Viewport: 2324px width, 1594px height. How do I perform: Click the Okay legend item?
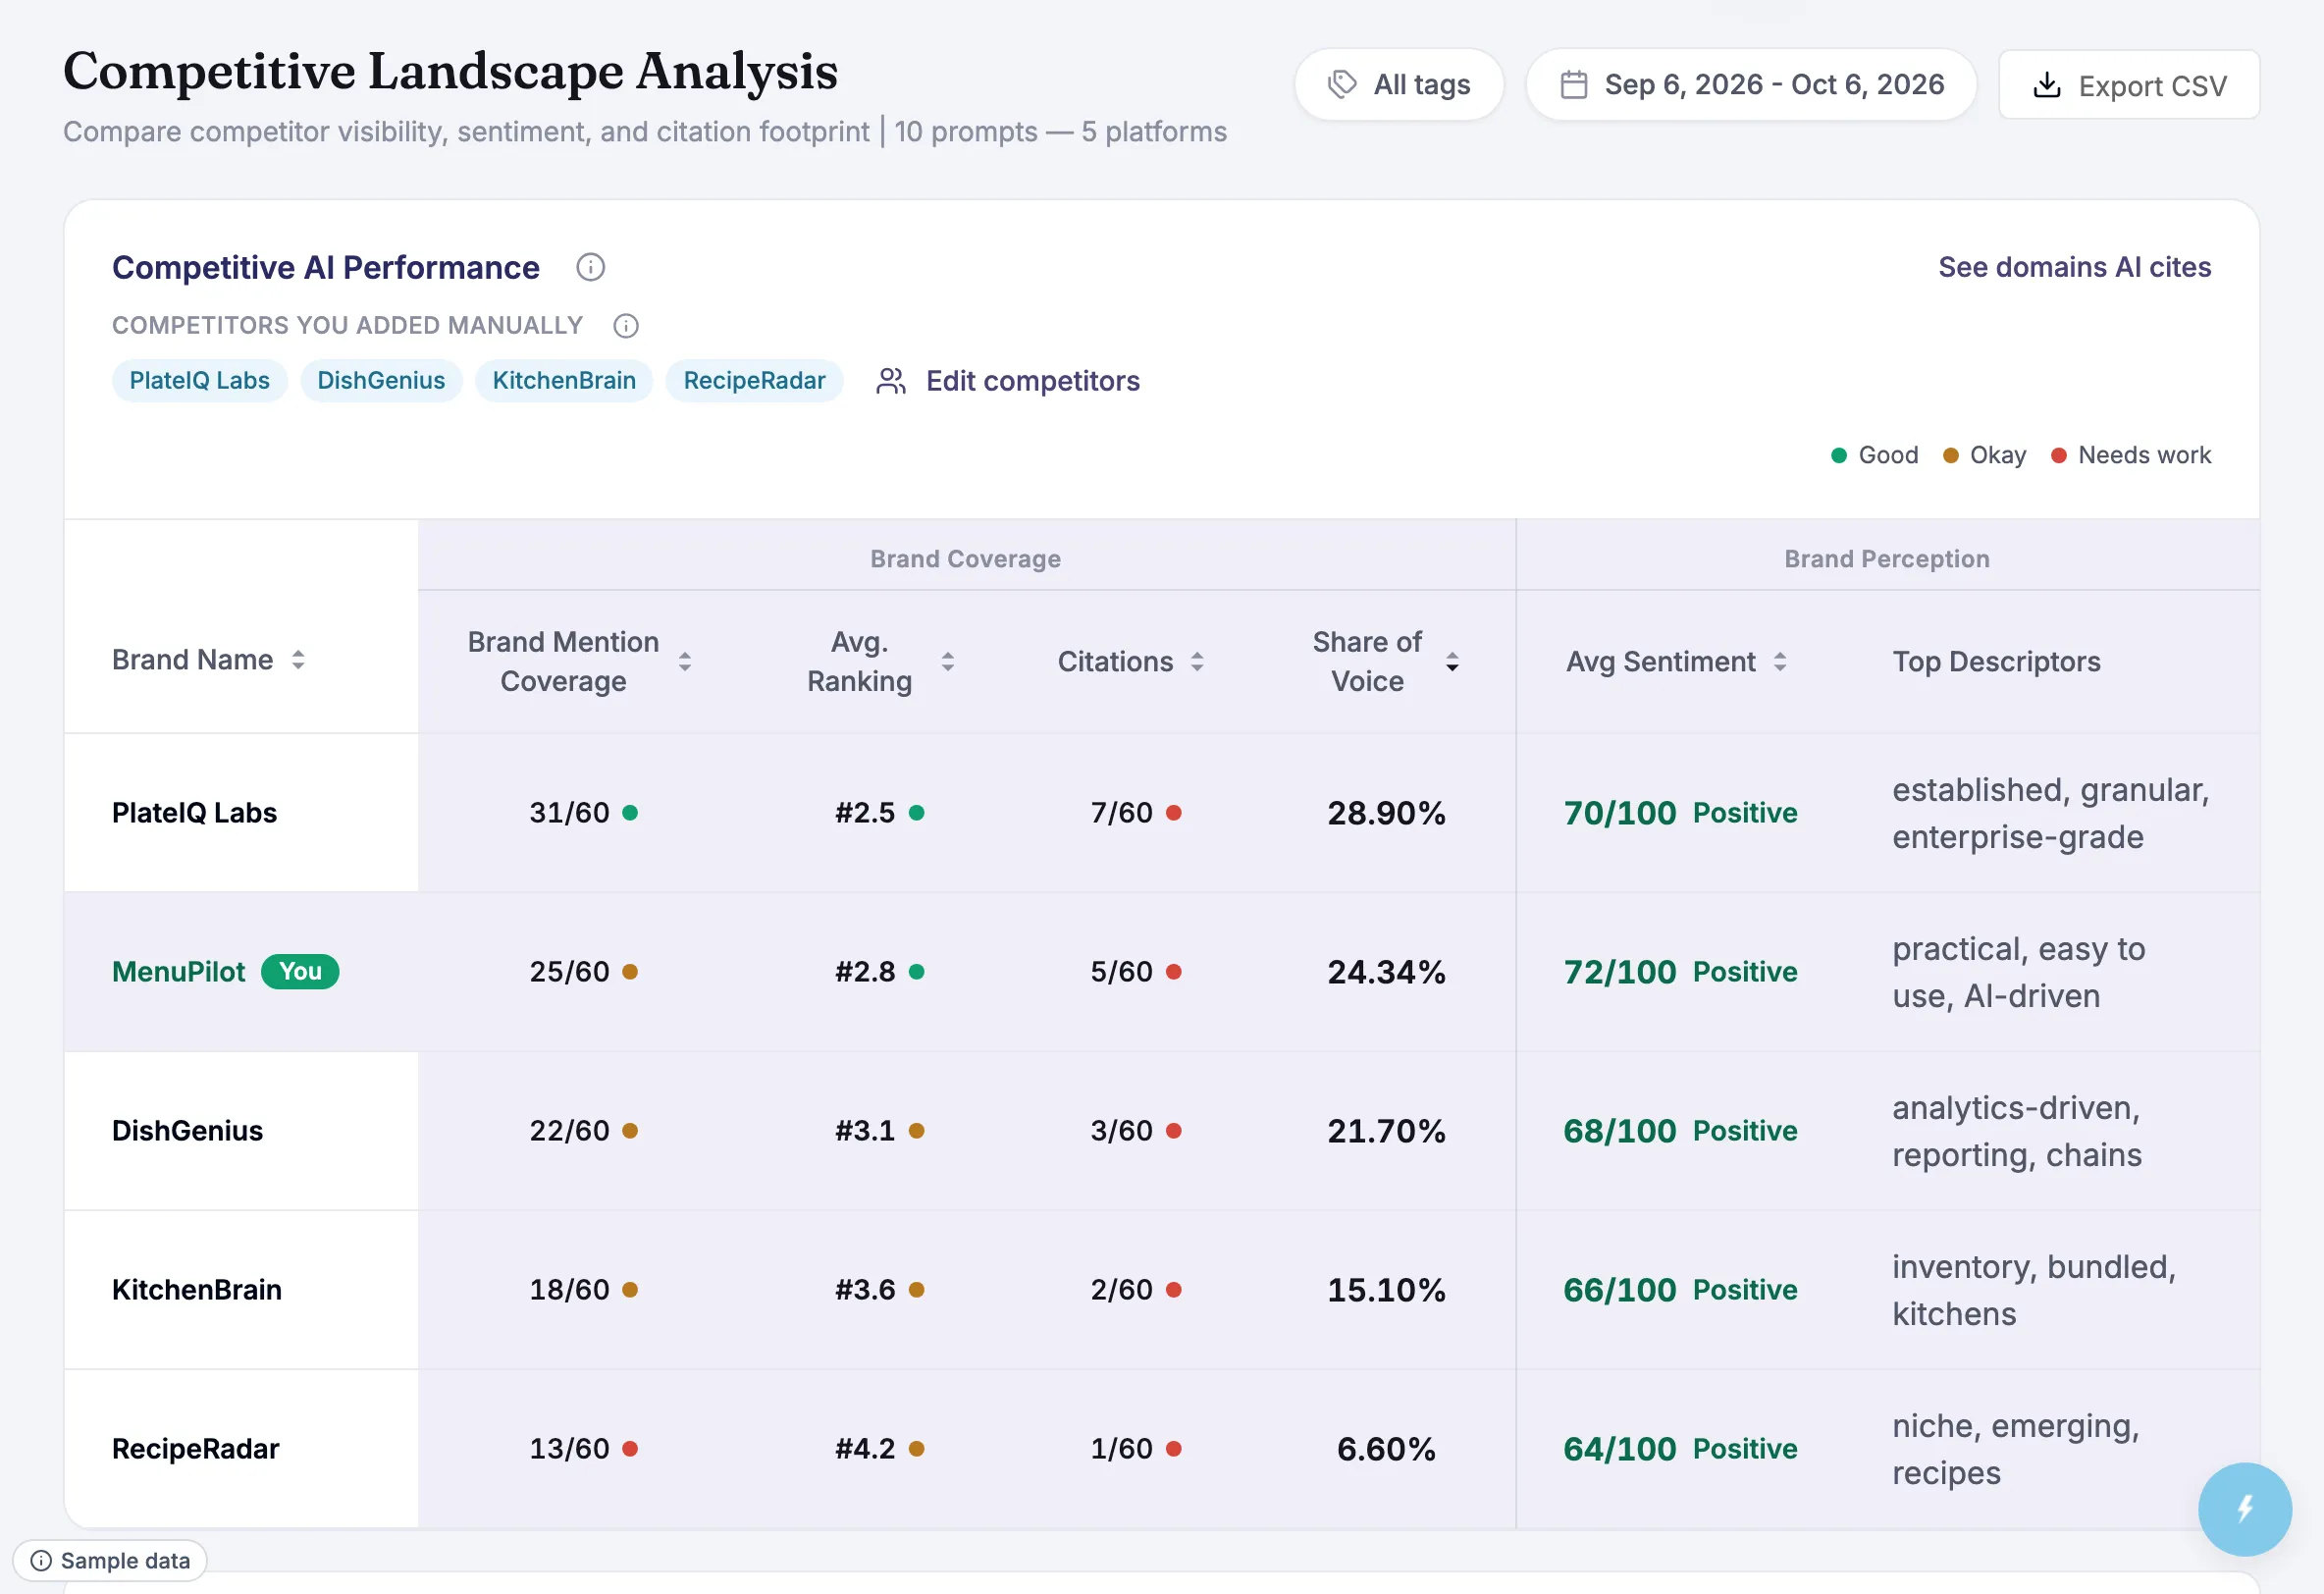tap(1985, 455)
